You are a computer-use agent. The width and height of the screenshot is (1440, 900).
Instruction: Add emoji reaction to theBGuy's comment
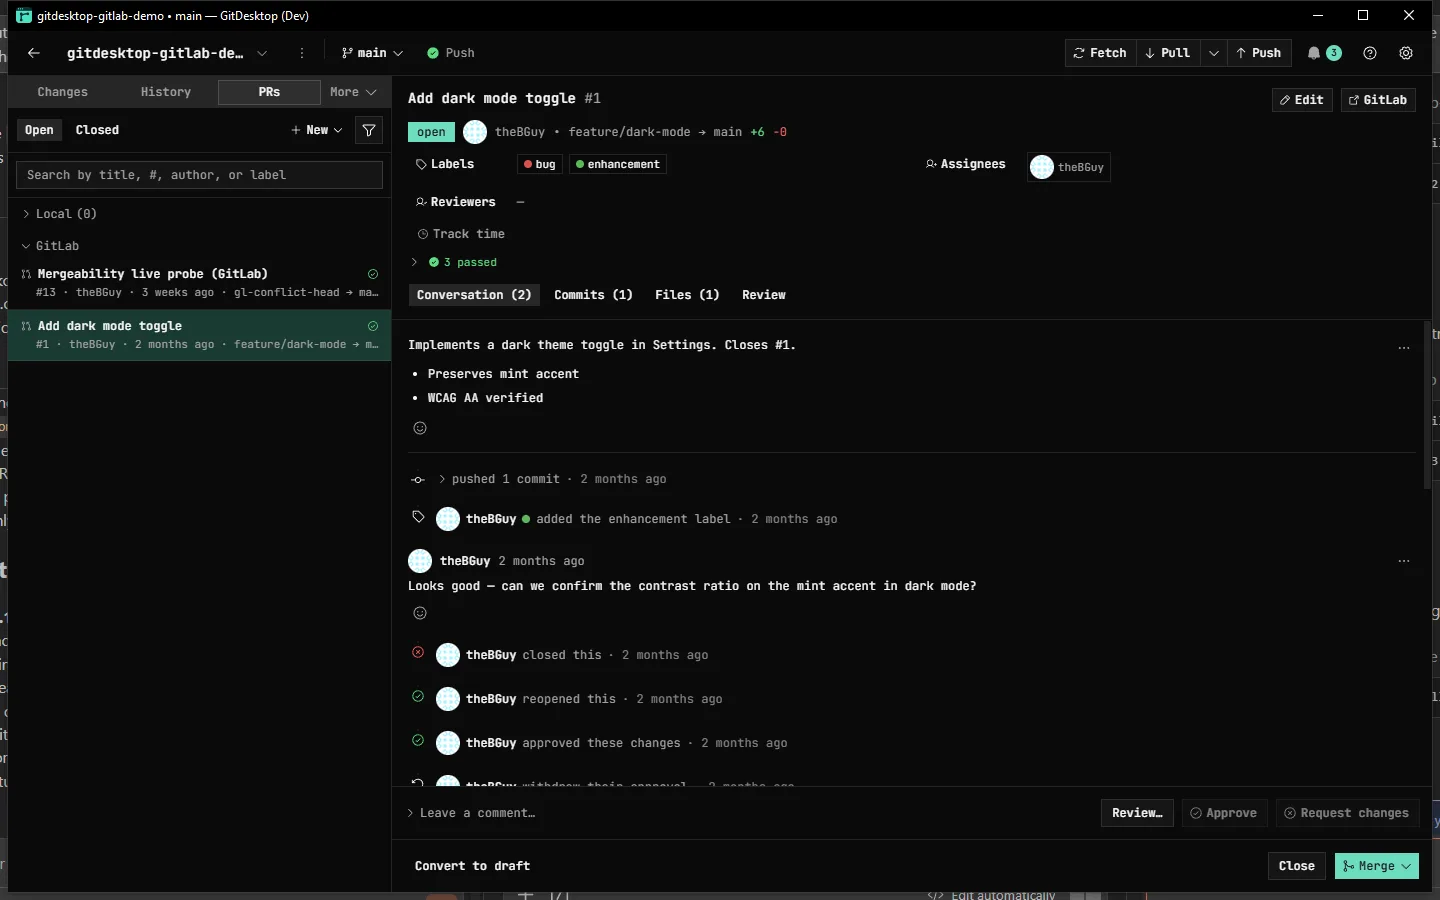420,613
